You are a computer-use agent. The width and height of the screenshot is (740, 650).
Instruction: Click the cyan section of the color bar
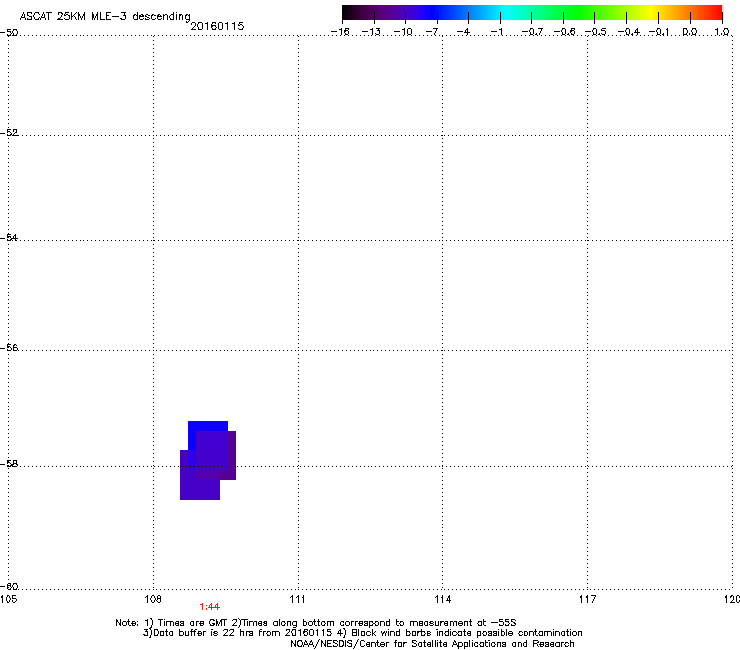pos(505,13)
